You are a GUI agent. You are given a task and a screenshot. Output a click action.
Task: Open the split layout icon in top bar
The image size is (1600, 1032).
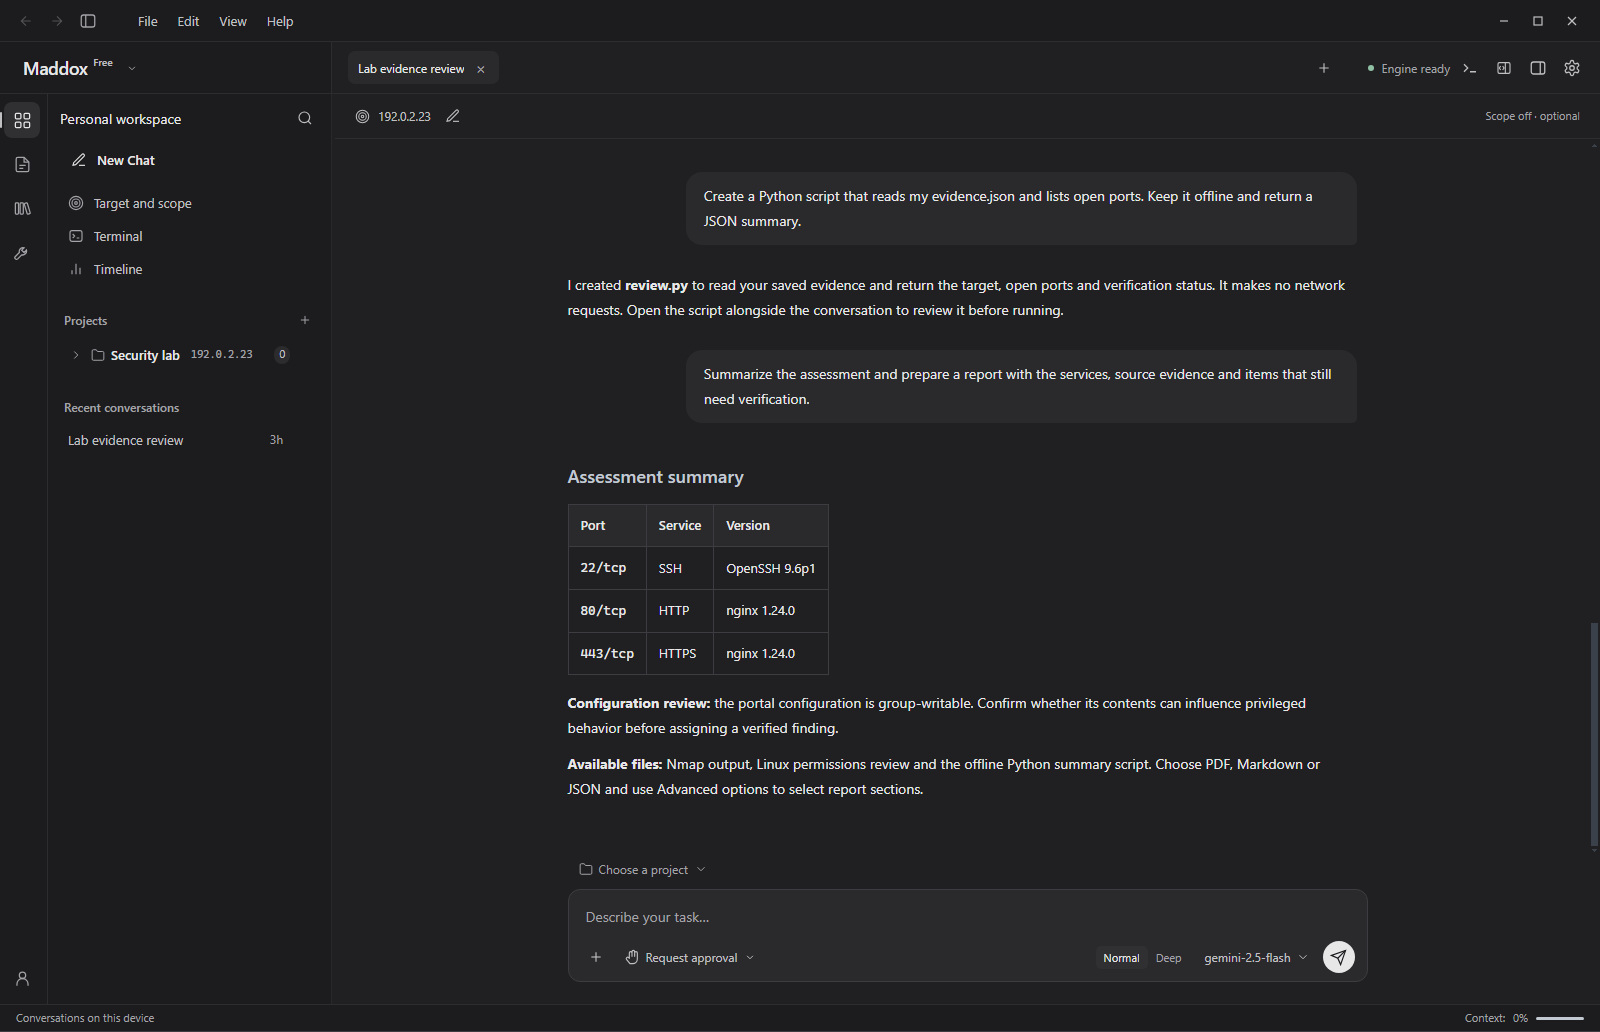pos(1504,68)
